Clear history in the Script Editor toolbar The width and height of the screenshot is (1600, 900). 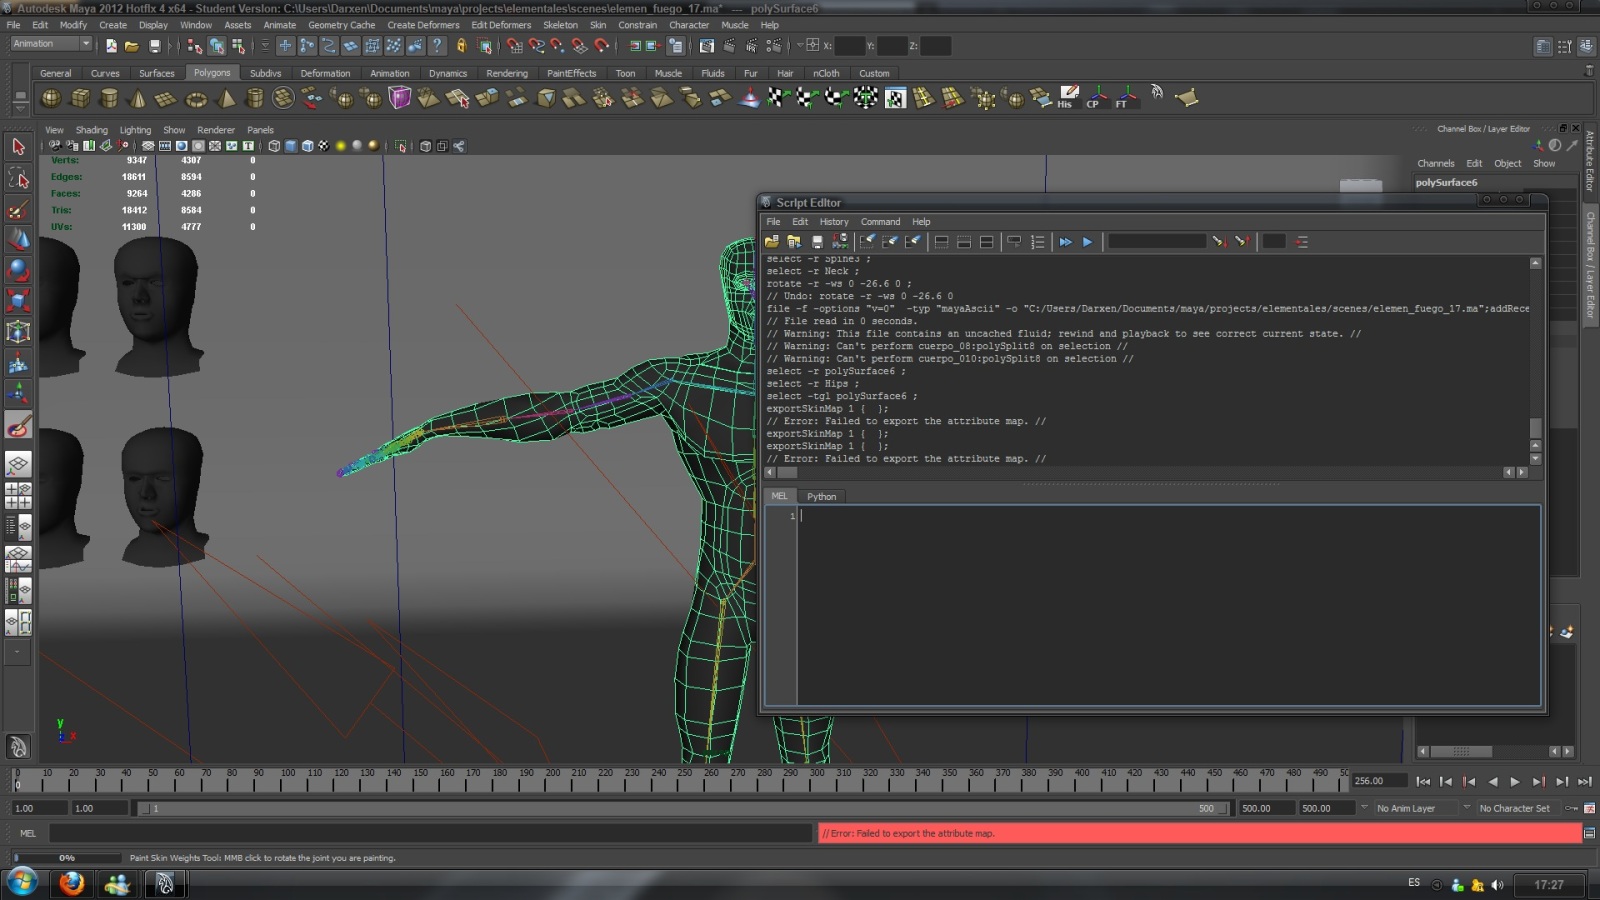point(867,242)
